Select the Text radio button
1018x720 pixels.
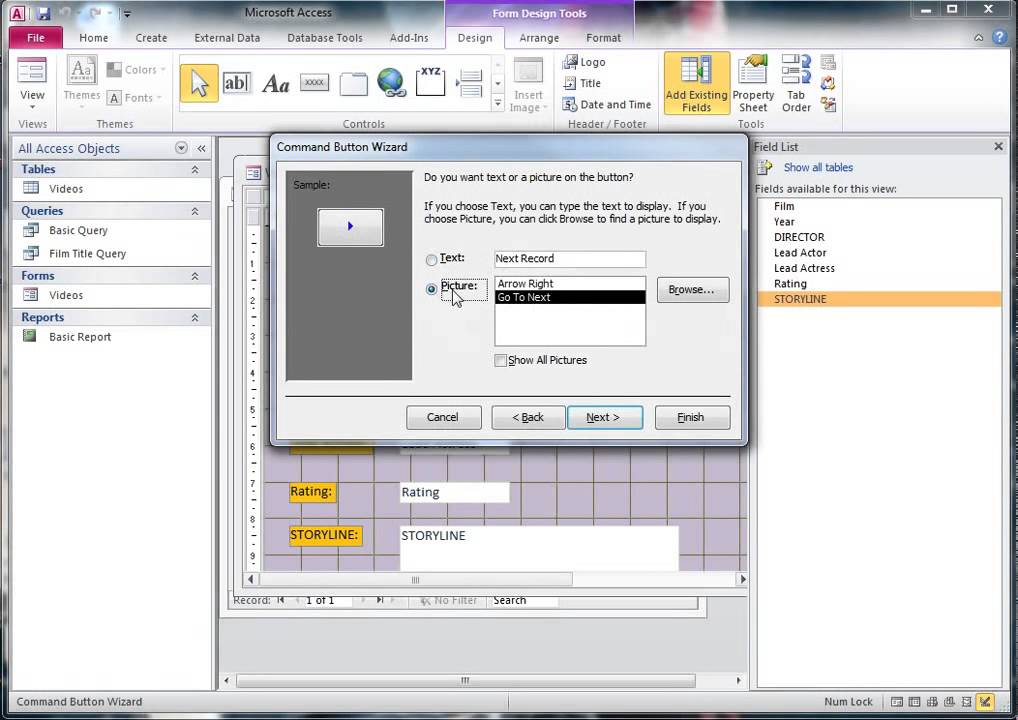[x=431, y=260]
